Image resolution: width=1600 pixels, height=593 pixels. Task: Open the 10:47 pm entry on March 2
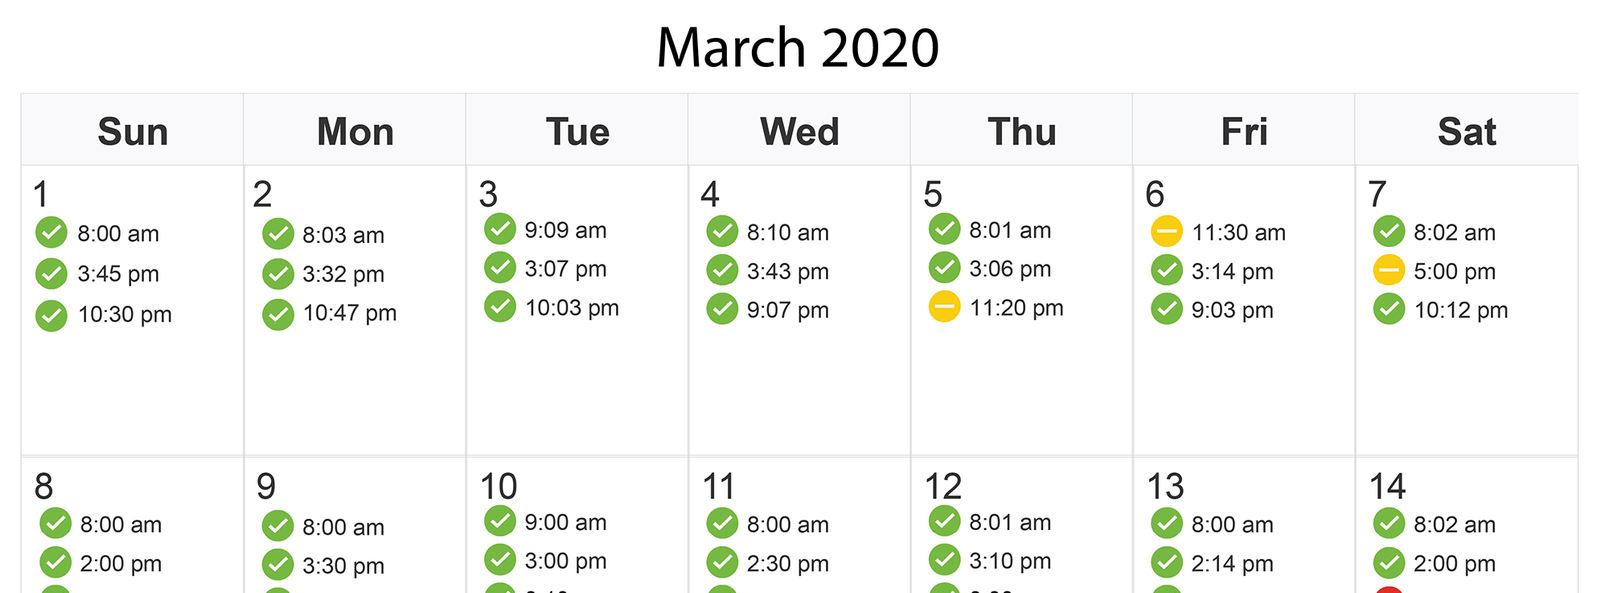click(349, 313)
